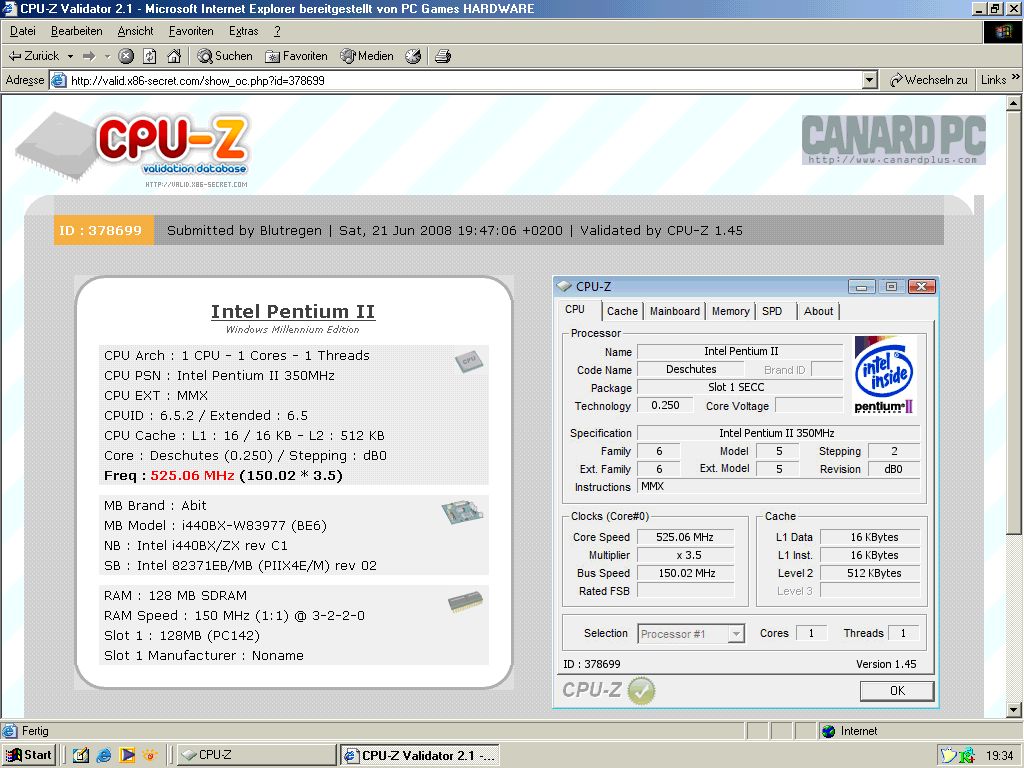Click the Intel inside Pentium II logo
Image resolution: width=1024 pixels, height=768 pixels.
[884, 375]
